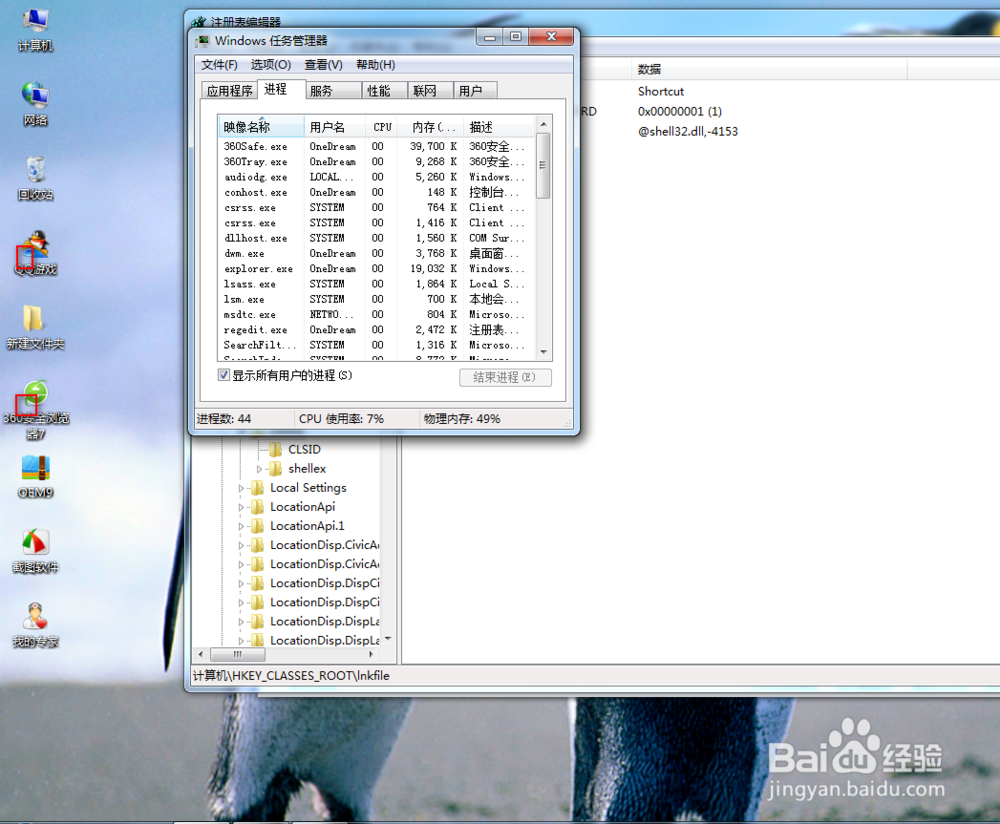Toggle 显示所有用户的进程 checkbox
The image size is (1000, 824).
coord(223,375)
